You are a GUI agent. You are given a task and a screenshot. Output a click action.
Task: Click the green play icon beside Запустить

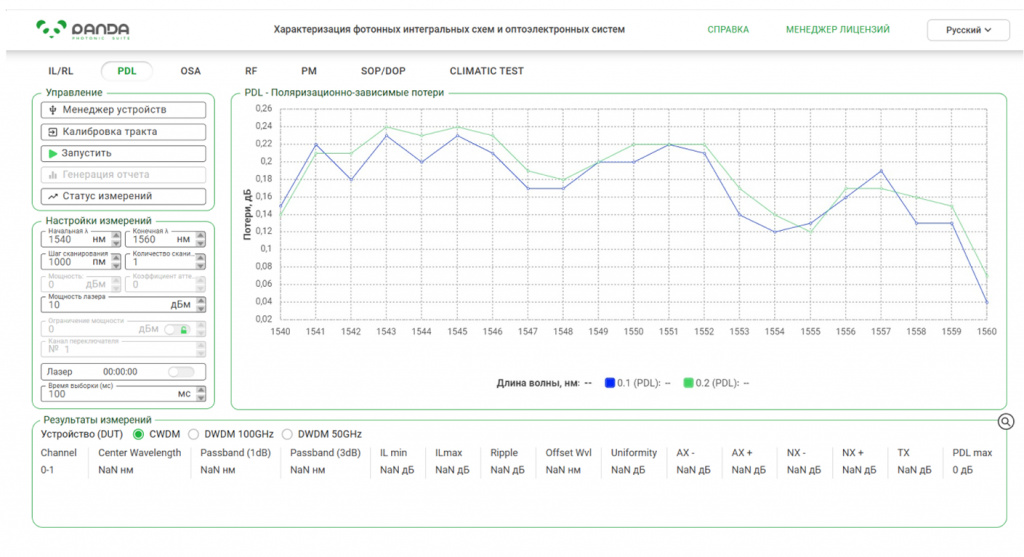click(53, 153)
